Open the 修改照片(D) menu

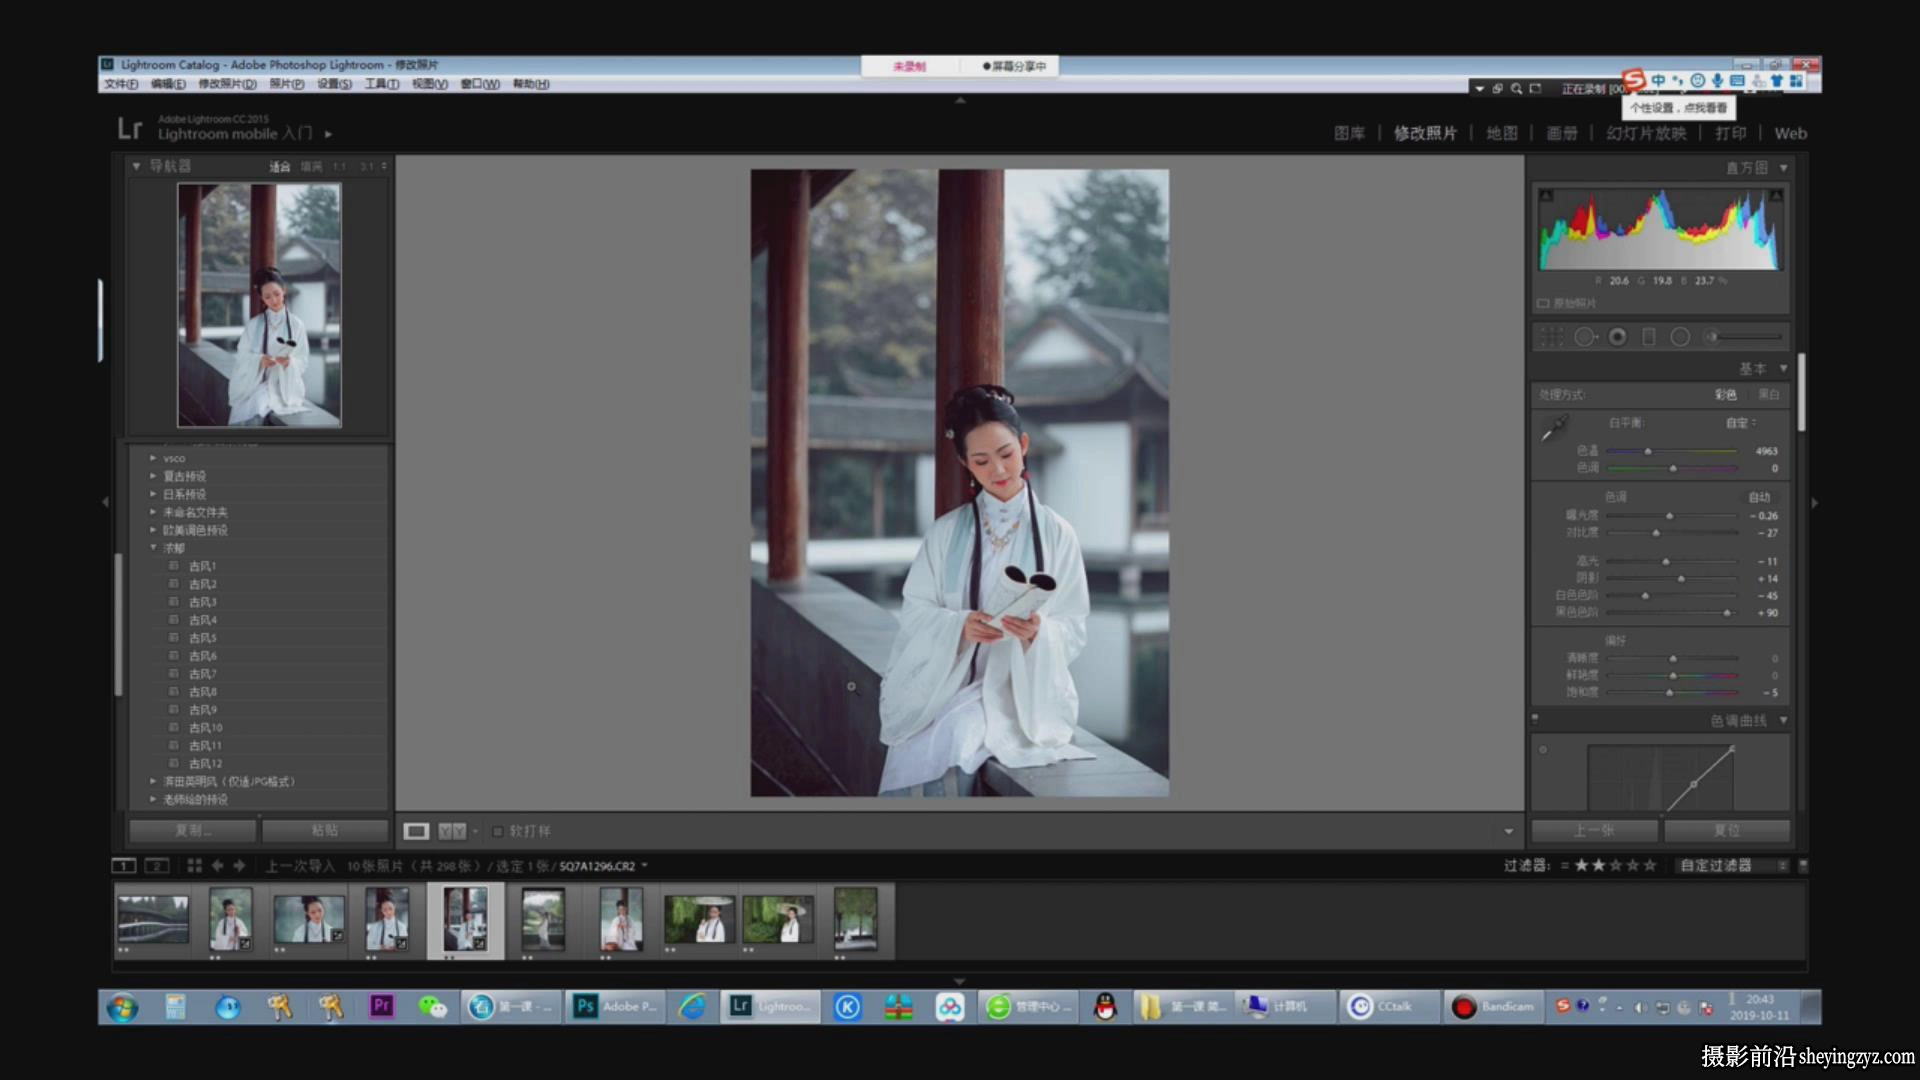227,84
